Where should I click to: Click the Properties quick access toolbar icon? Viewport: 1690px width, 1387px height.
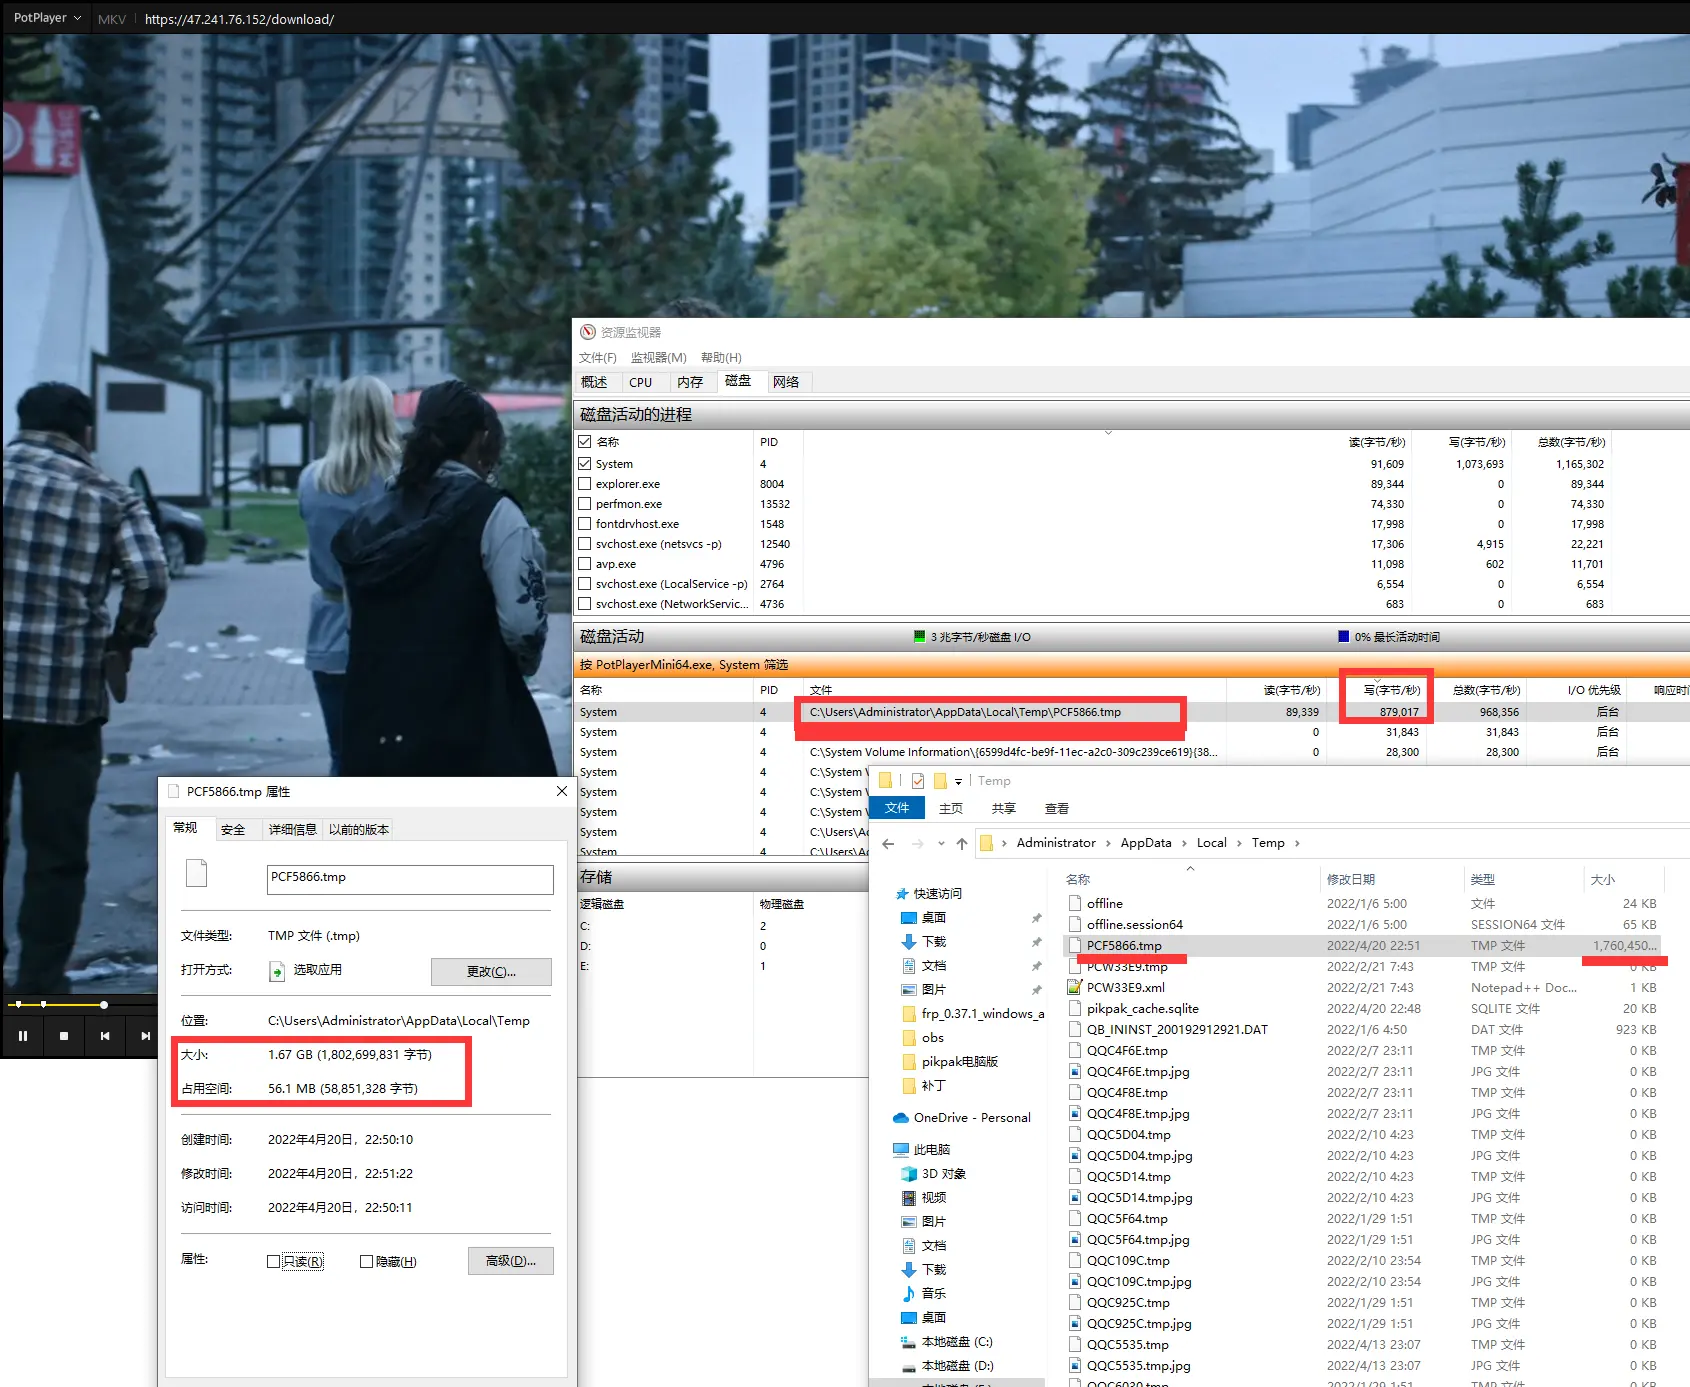tap(918, 781)
